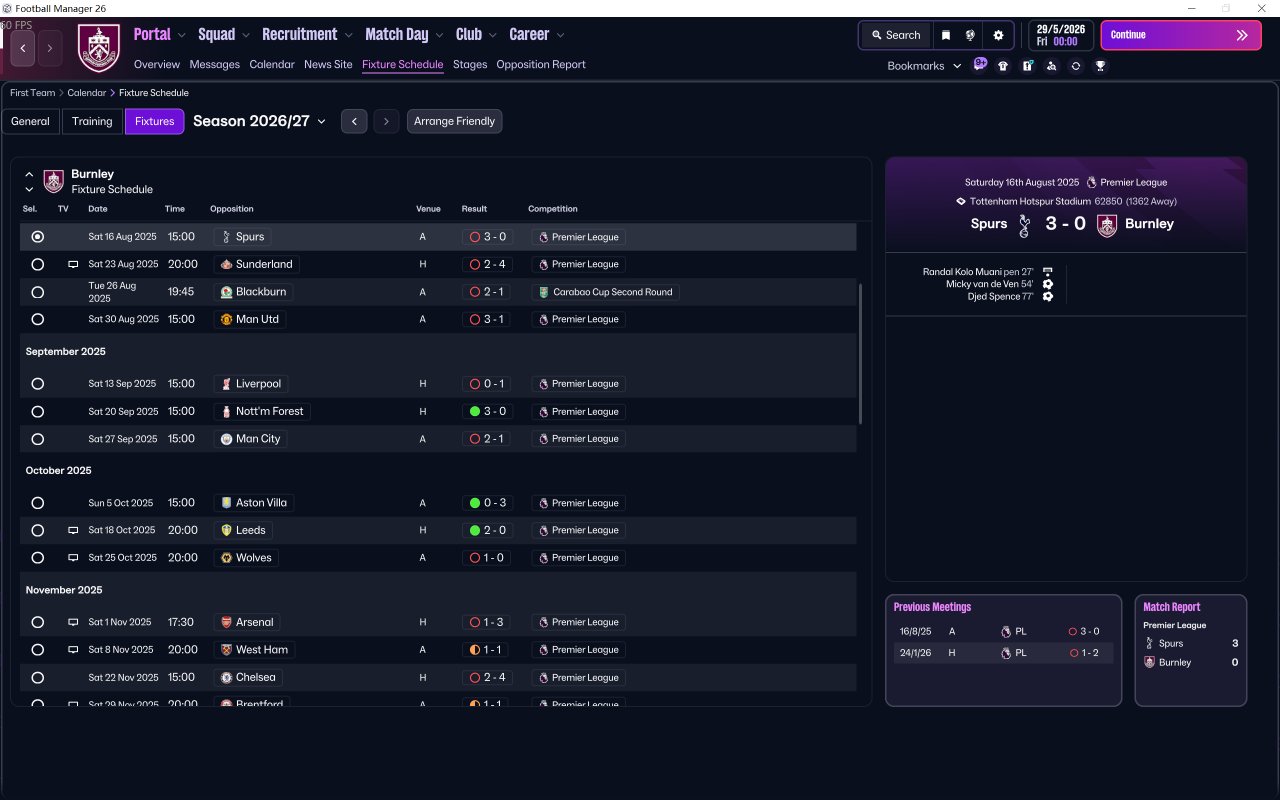Open the Portal dropdown menu
Viewport: 1280px width, 800px height.
[159, 34]
